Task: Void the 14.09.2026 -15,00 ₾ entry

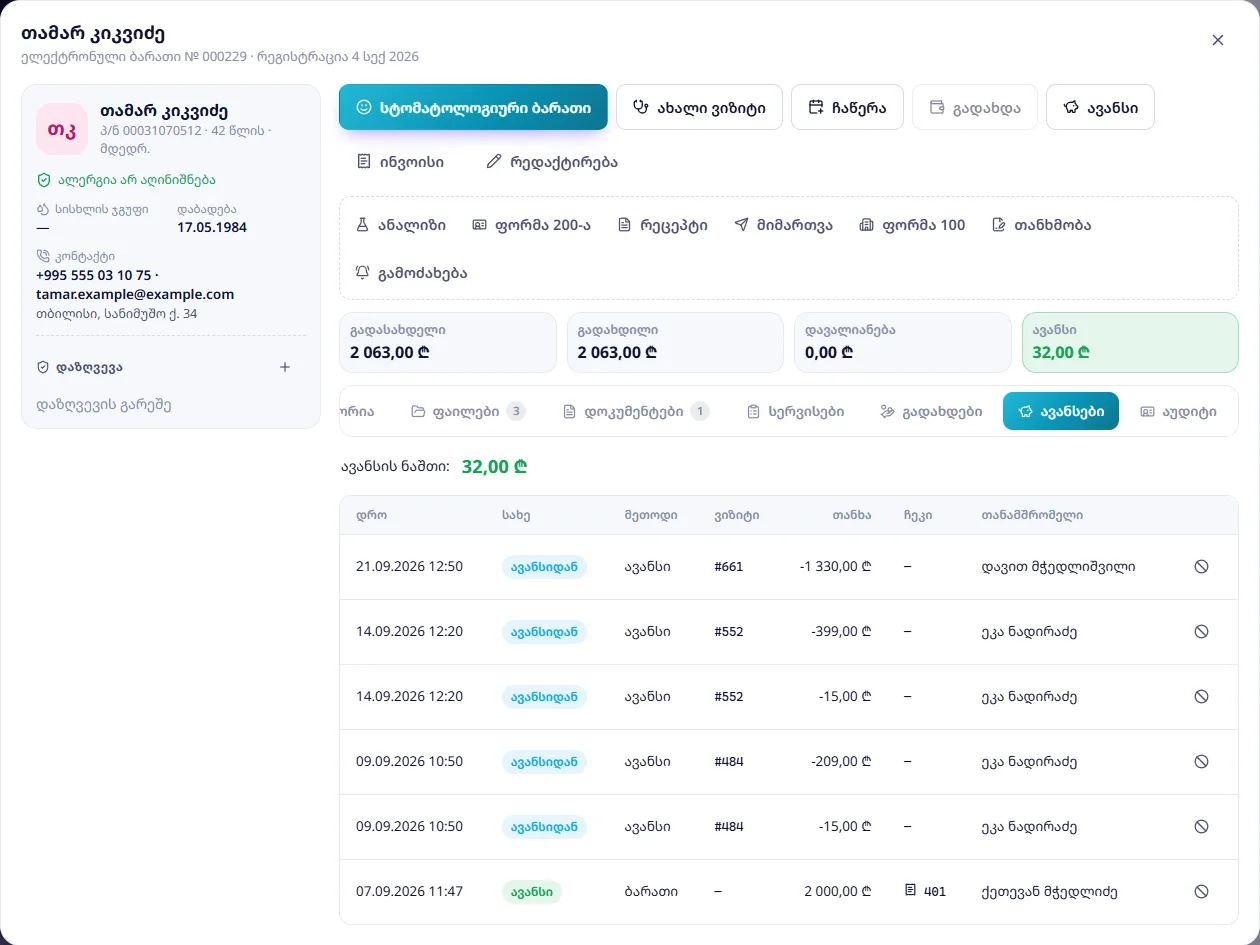Action: coord(1201,696)
